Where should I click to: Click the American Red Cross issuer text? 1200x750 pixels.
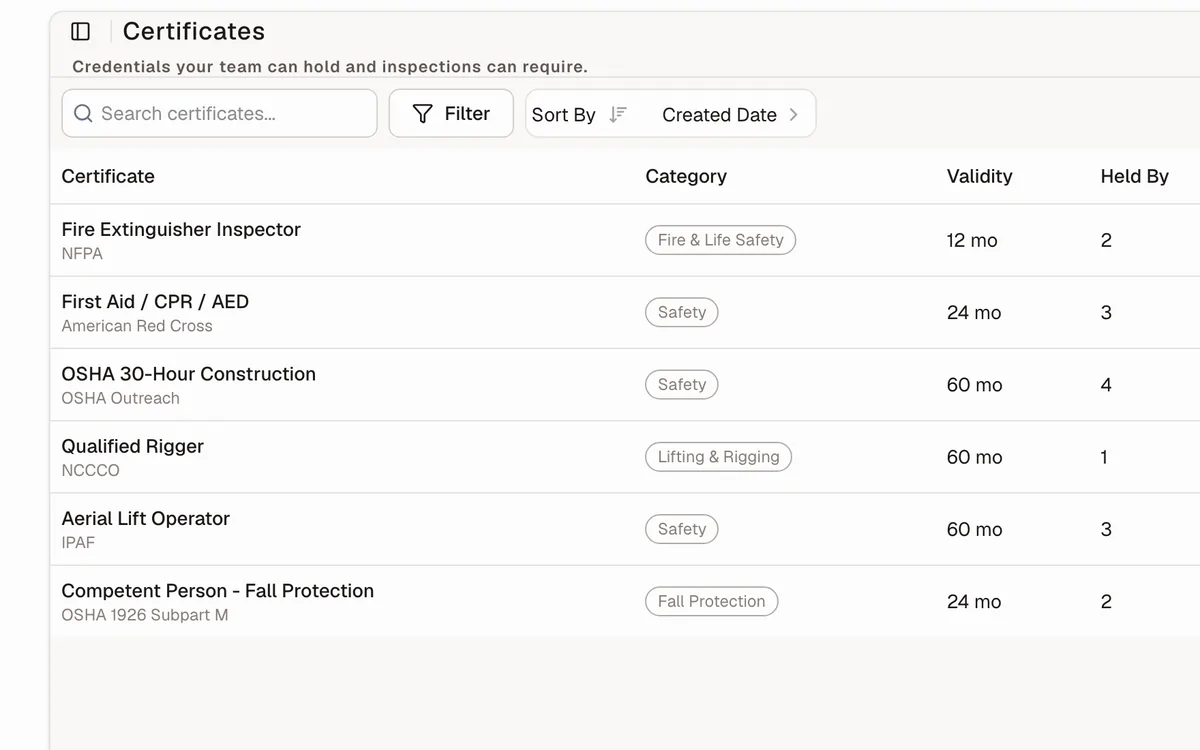[137, 326]
